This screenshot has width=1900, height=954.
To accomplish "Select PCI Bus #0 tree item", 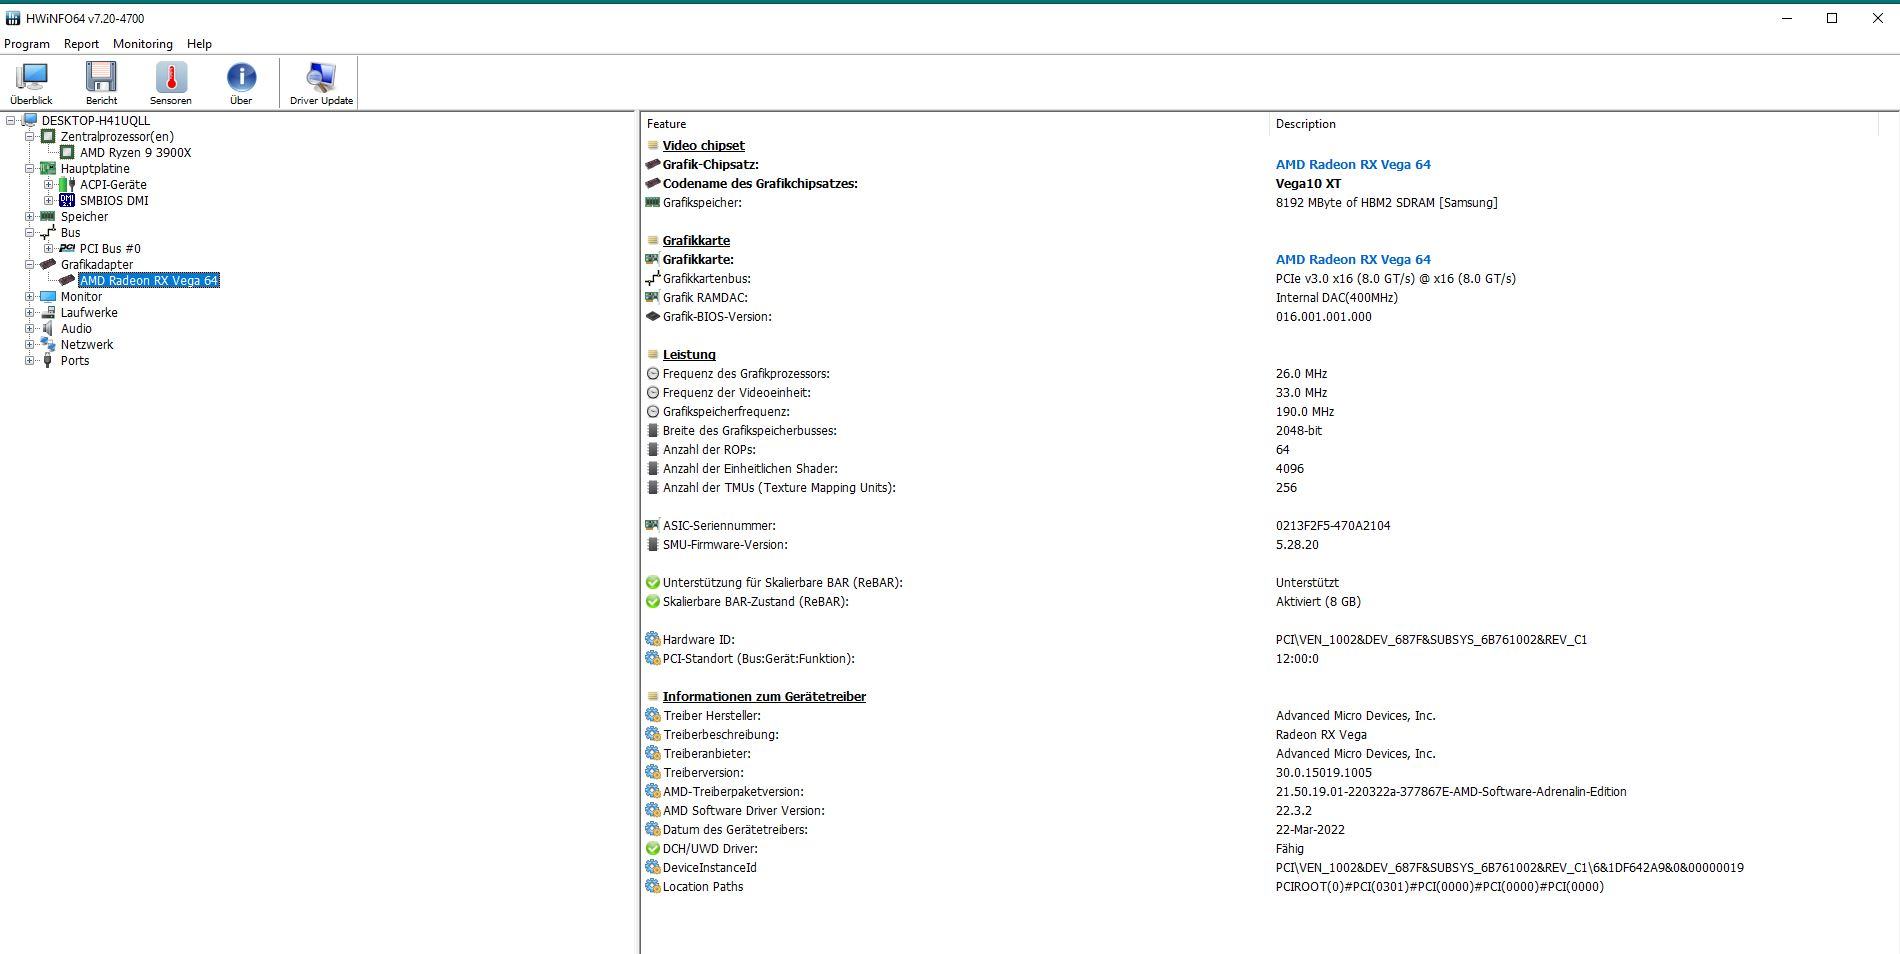I will pyautogui.click(x=110, y=249).
